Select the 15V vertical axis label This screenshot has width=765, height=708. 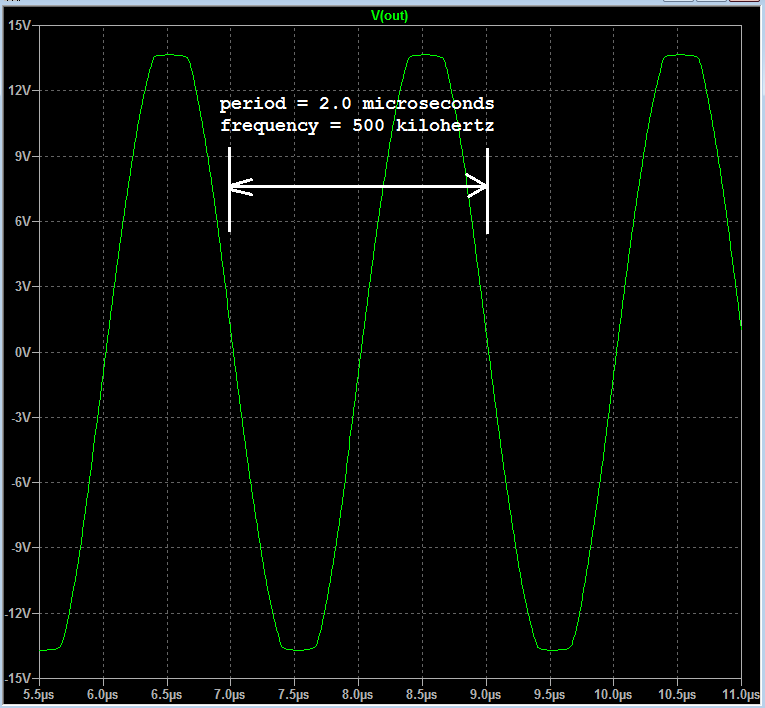(x=19, y=25)
